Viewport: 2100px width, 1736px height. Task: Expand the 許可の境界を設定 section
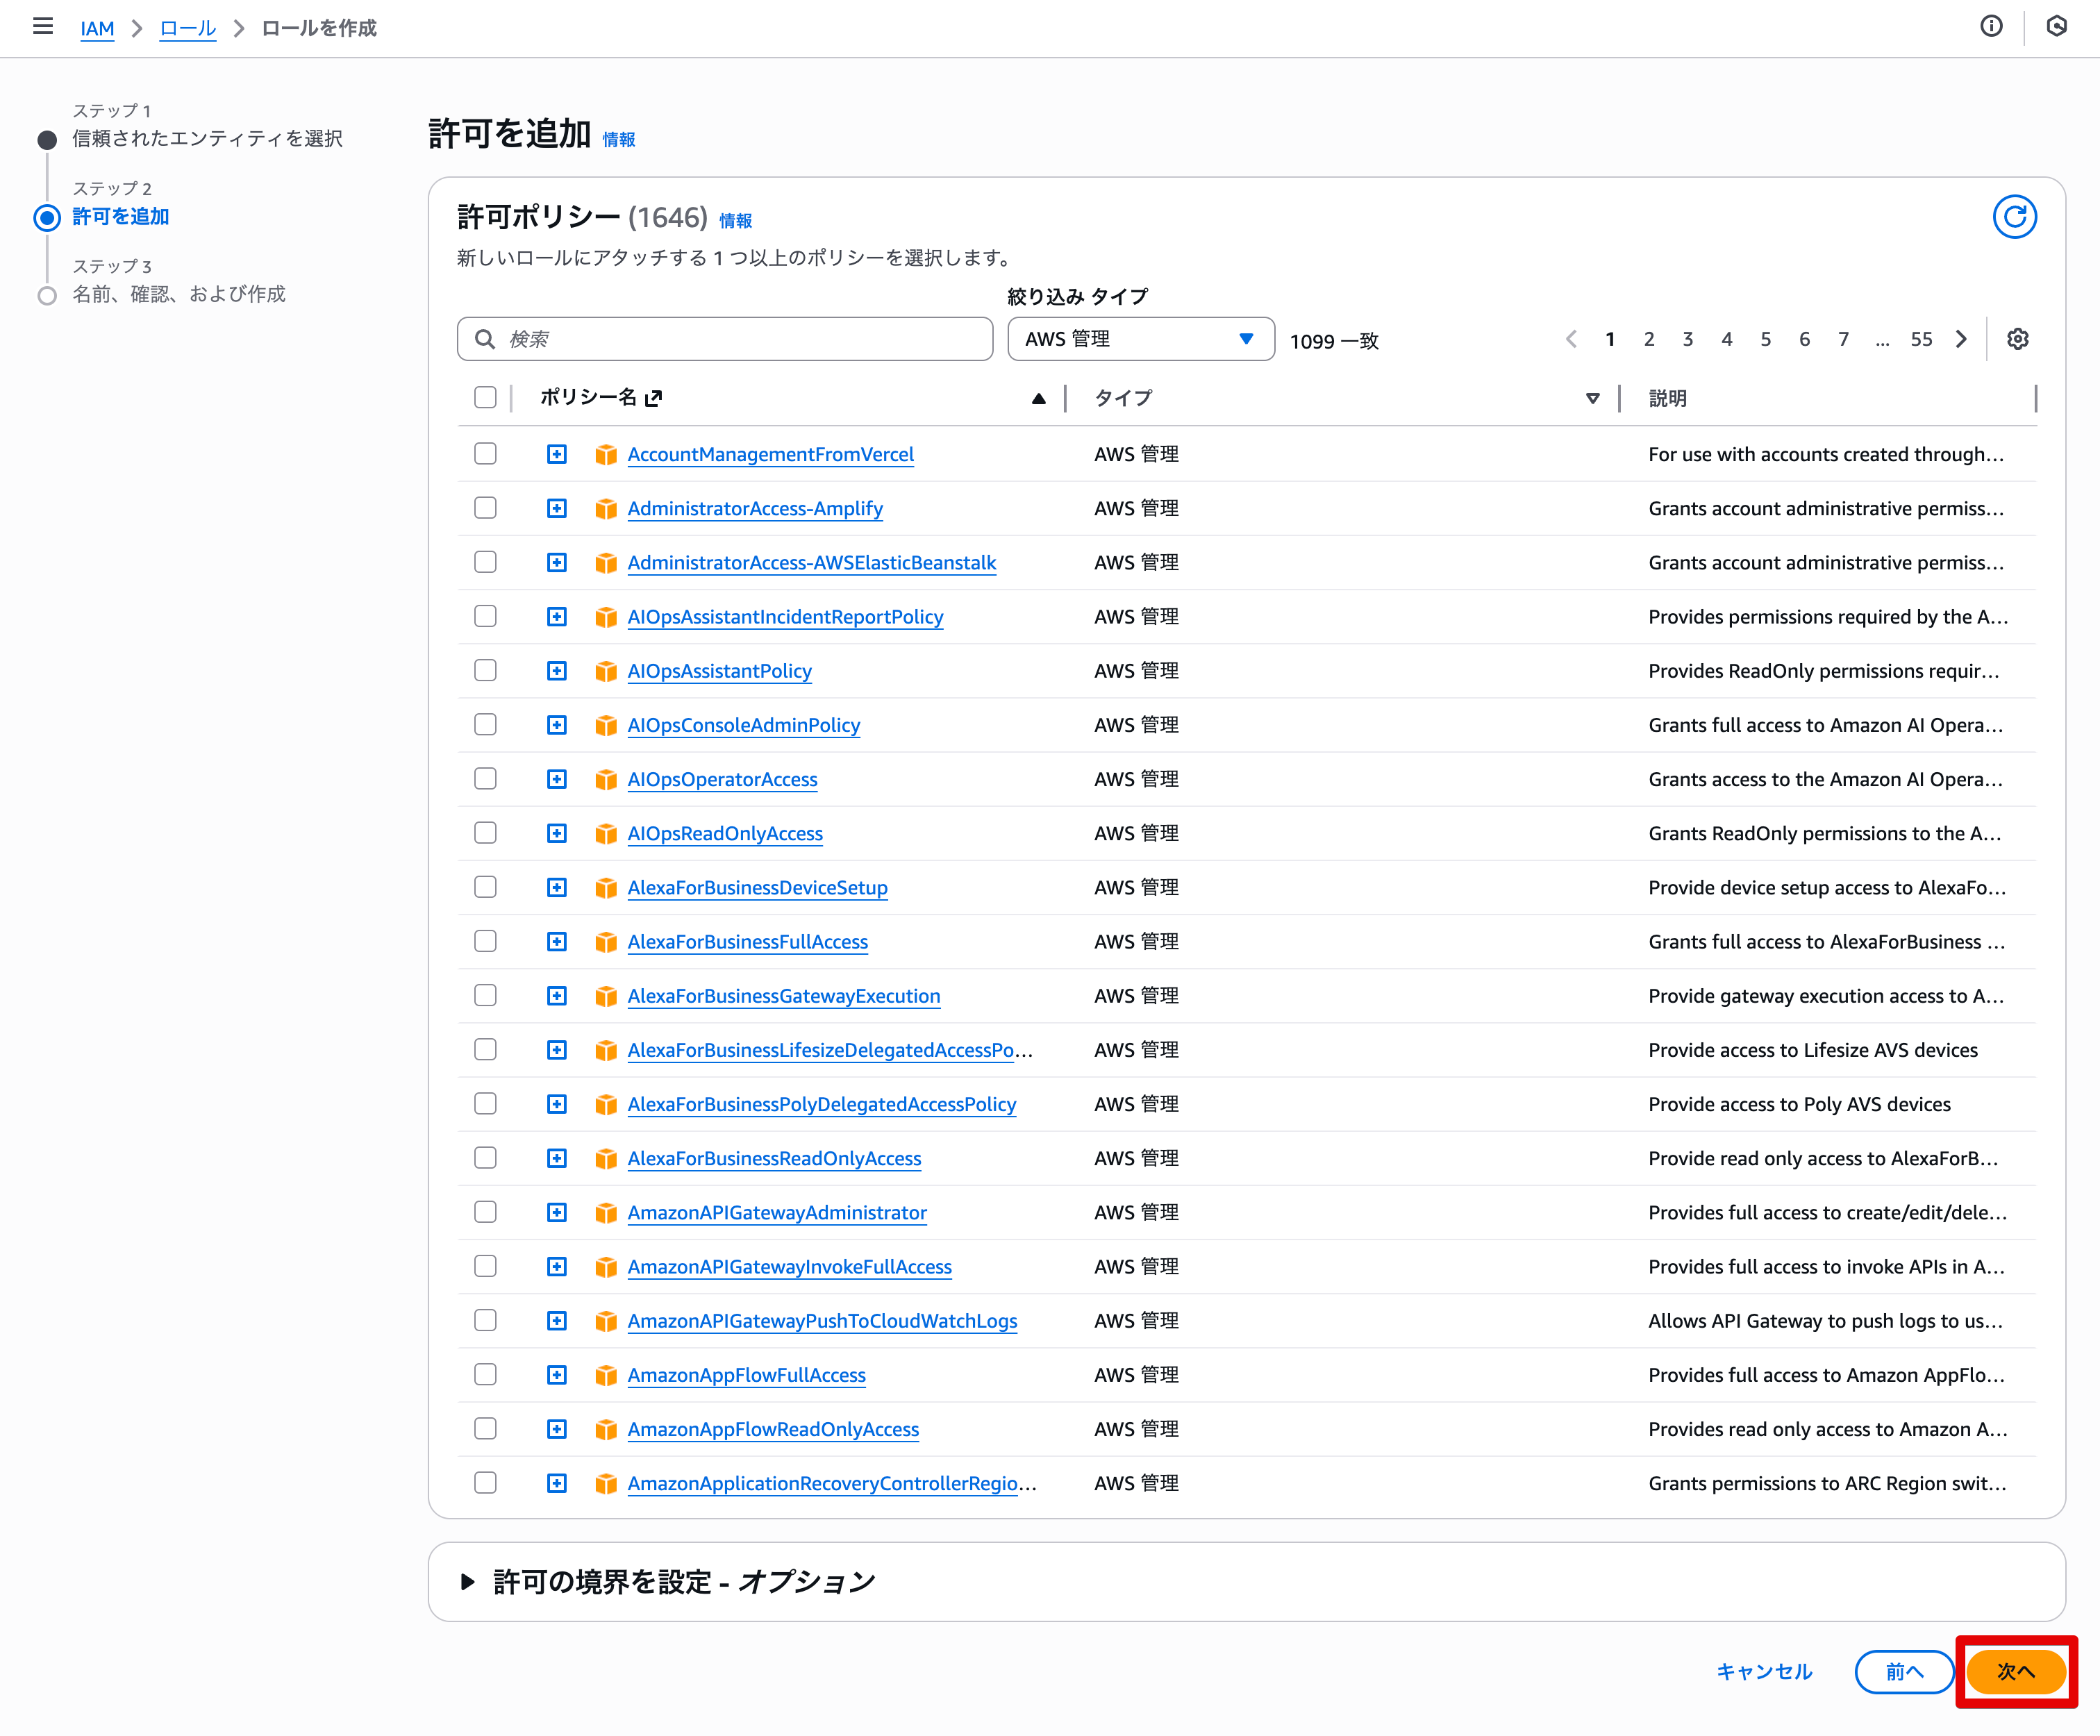point(467,1583)
